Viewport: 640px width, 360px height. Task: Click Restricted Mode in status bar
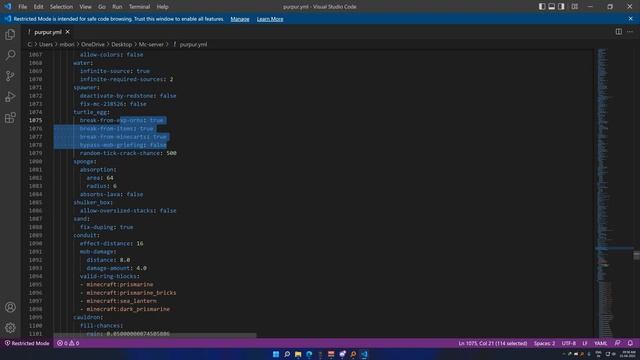tap(27, 343)
